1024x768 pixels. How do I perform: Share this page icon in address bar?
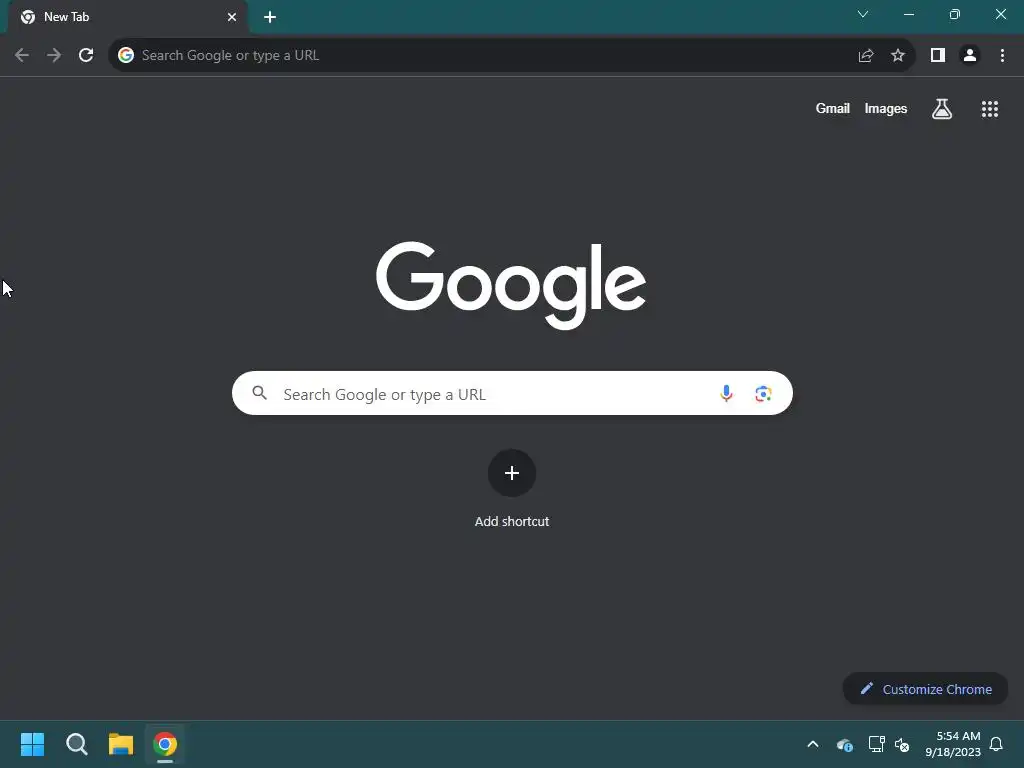tap(866, 56)
